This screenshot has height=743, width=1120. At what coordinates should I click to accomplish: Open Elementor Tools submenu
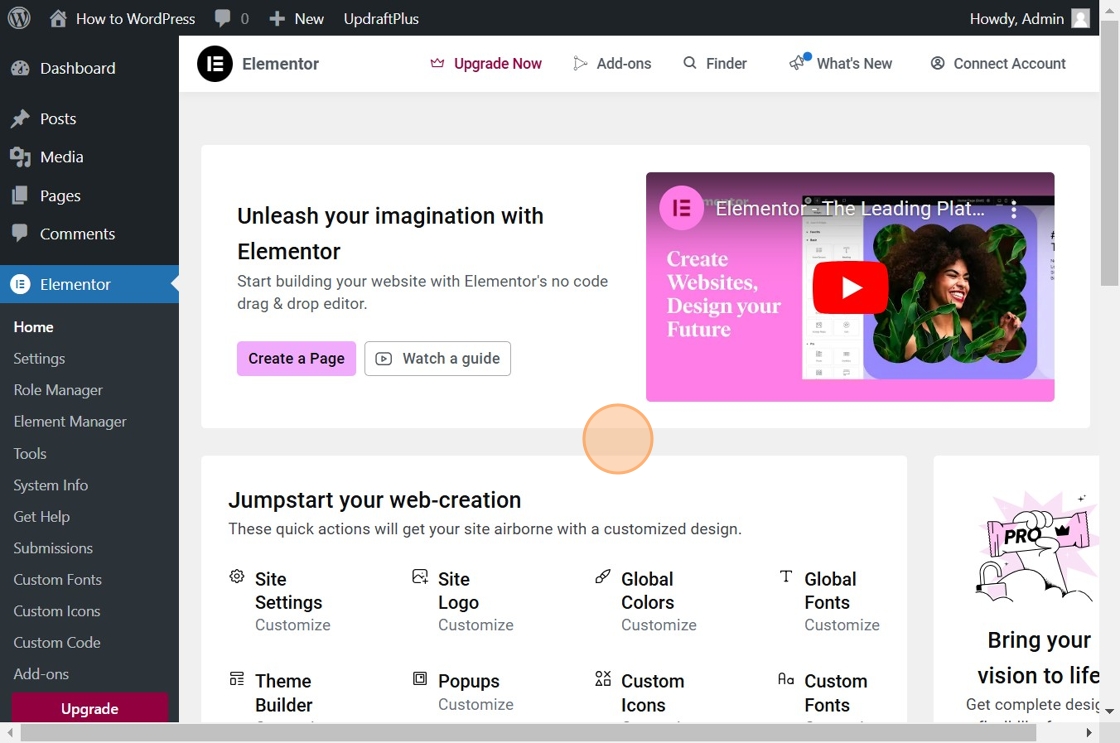30,454
